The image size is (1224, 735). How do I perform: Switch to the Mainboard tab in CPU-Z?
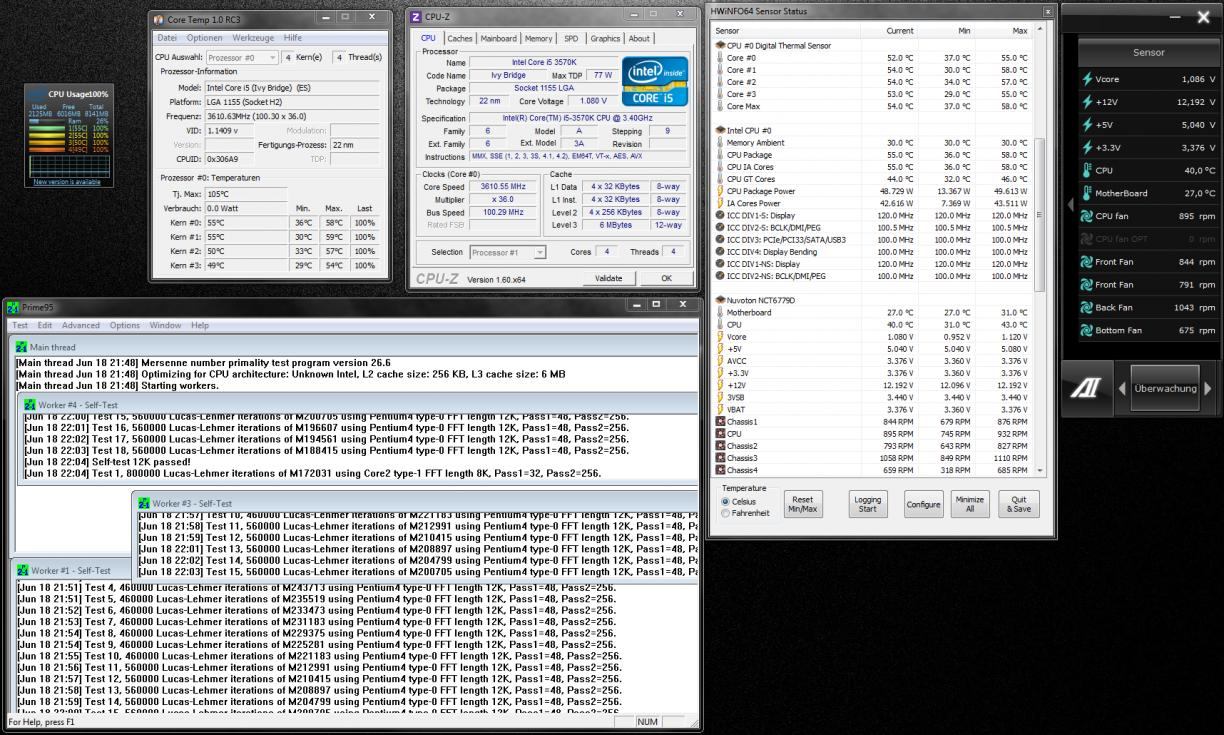pos(498,39)
